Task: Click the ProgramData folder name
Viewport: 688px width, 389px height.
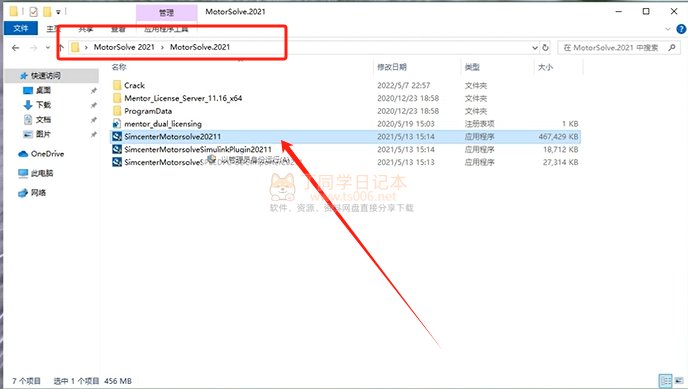Action: coord(148,111)
